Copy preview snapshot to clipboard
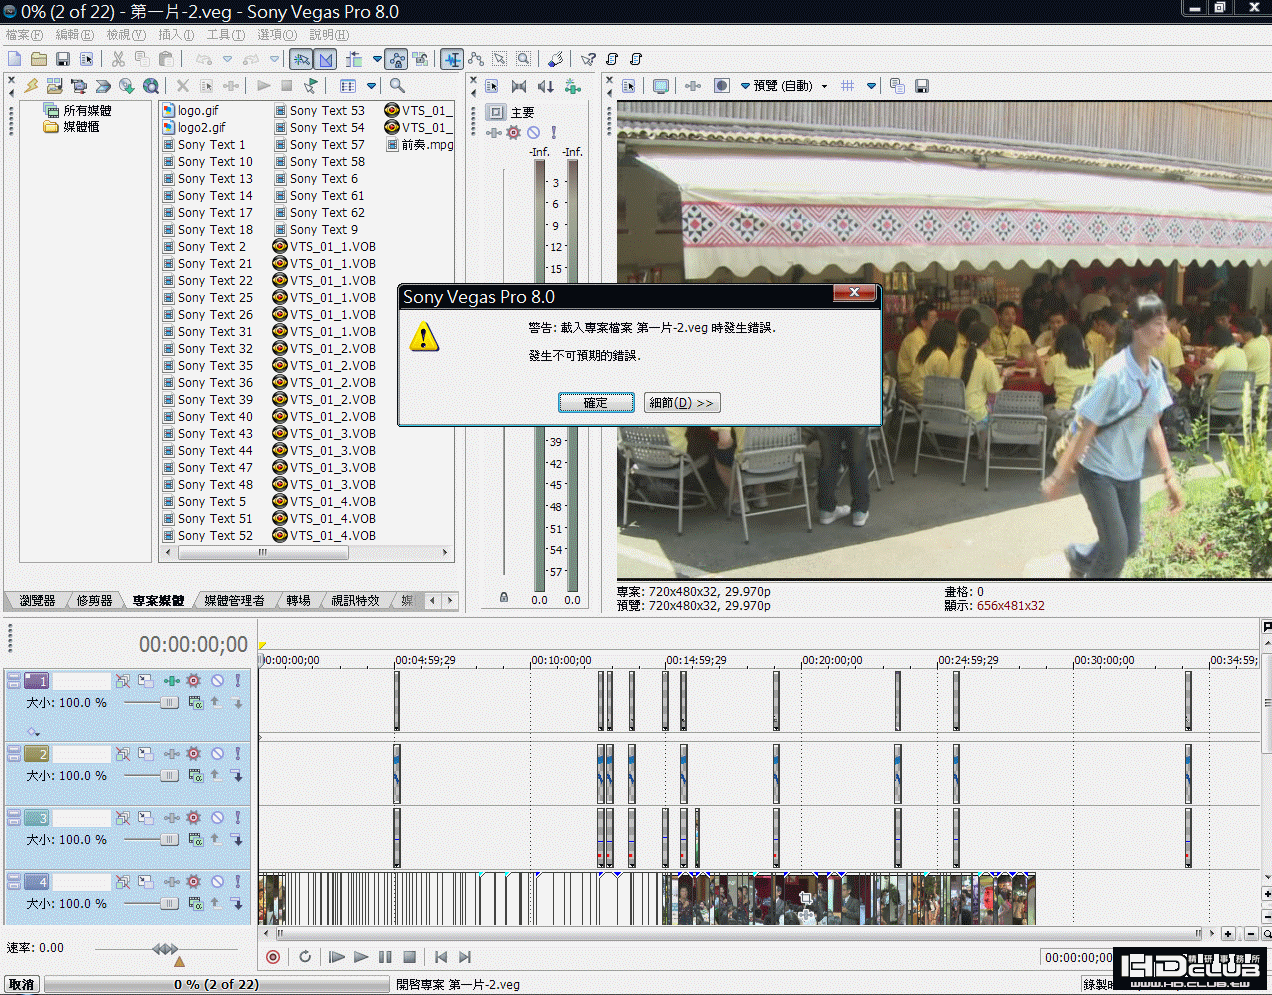This screenshot has height=995, width=1272. coord(897,86)
